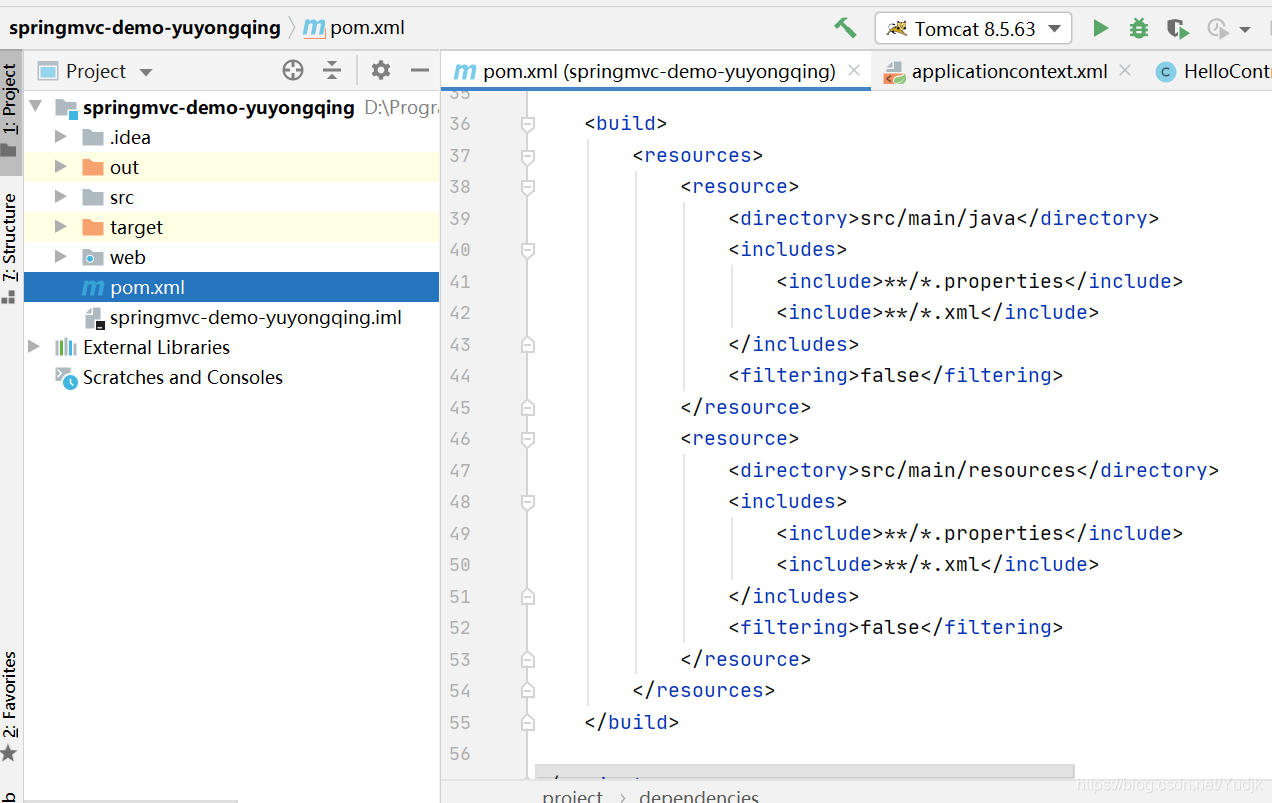The image size is (1272, 803).
Task: Open Project panel settings gear
Action: click(x=380, y=70)
